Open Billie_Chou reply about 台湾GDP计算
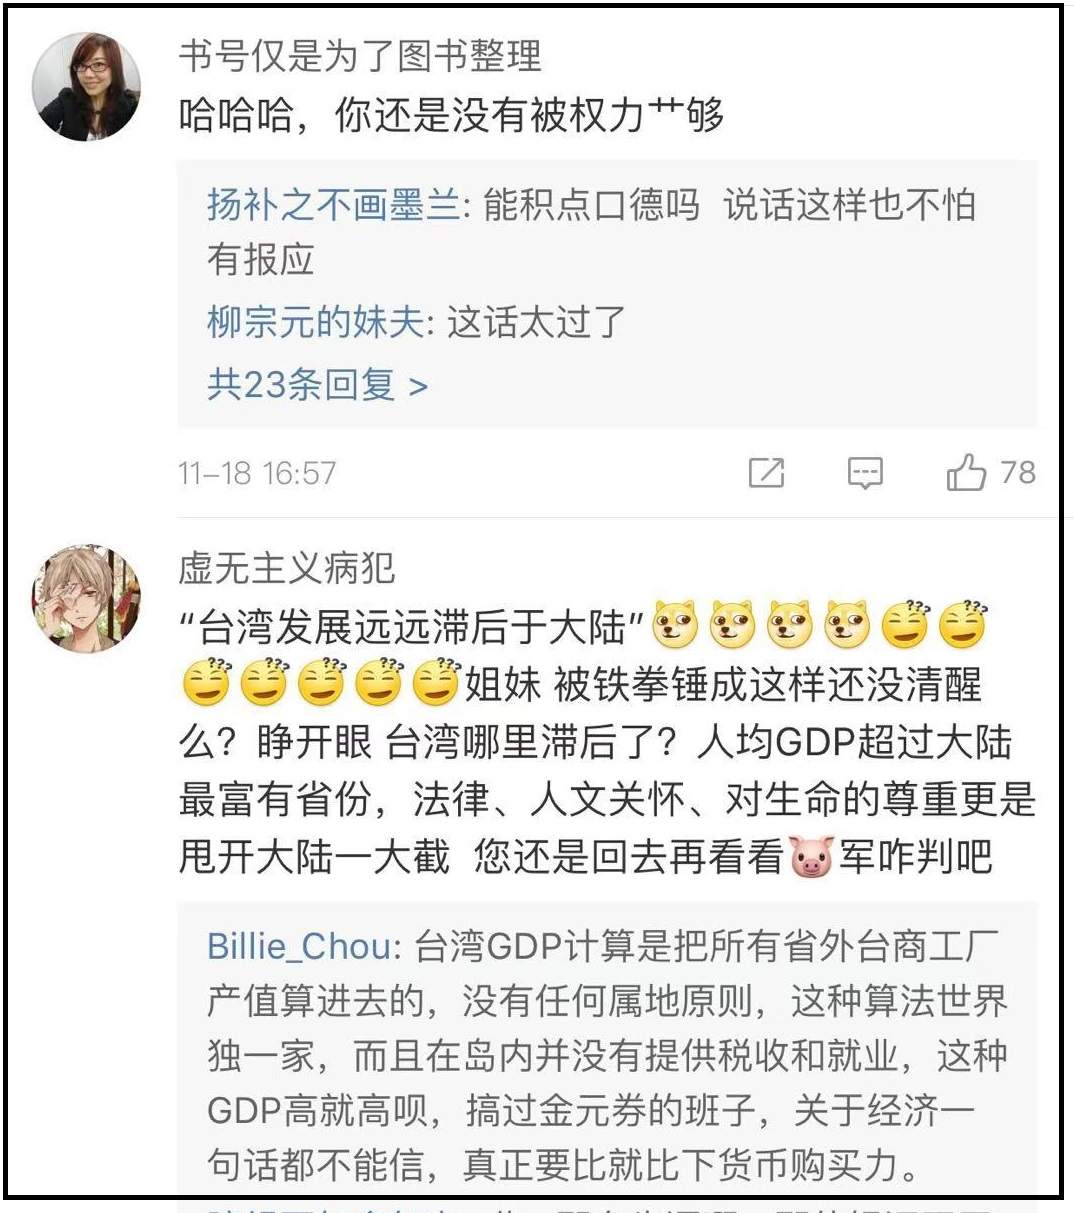Screen dimensions: 1074x1213 click(x=606, y=1055)
